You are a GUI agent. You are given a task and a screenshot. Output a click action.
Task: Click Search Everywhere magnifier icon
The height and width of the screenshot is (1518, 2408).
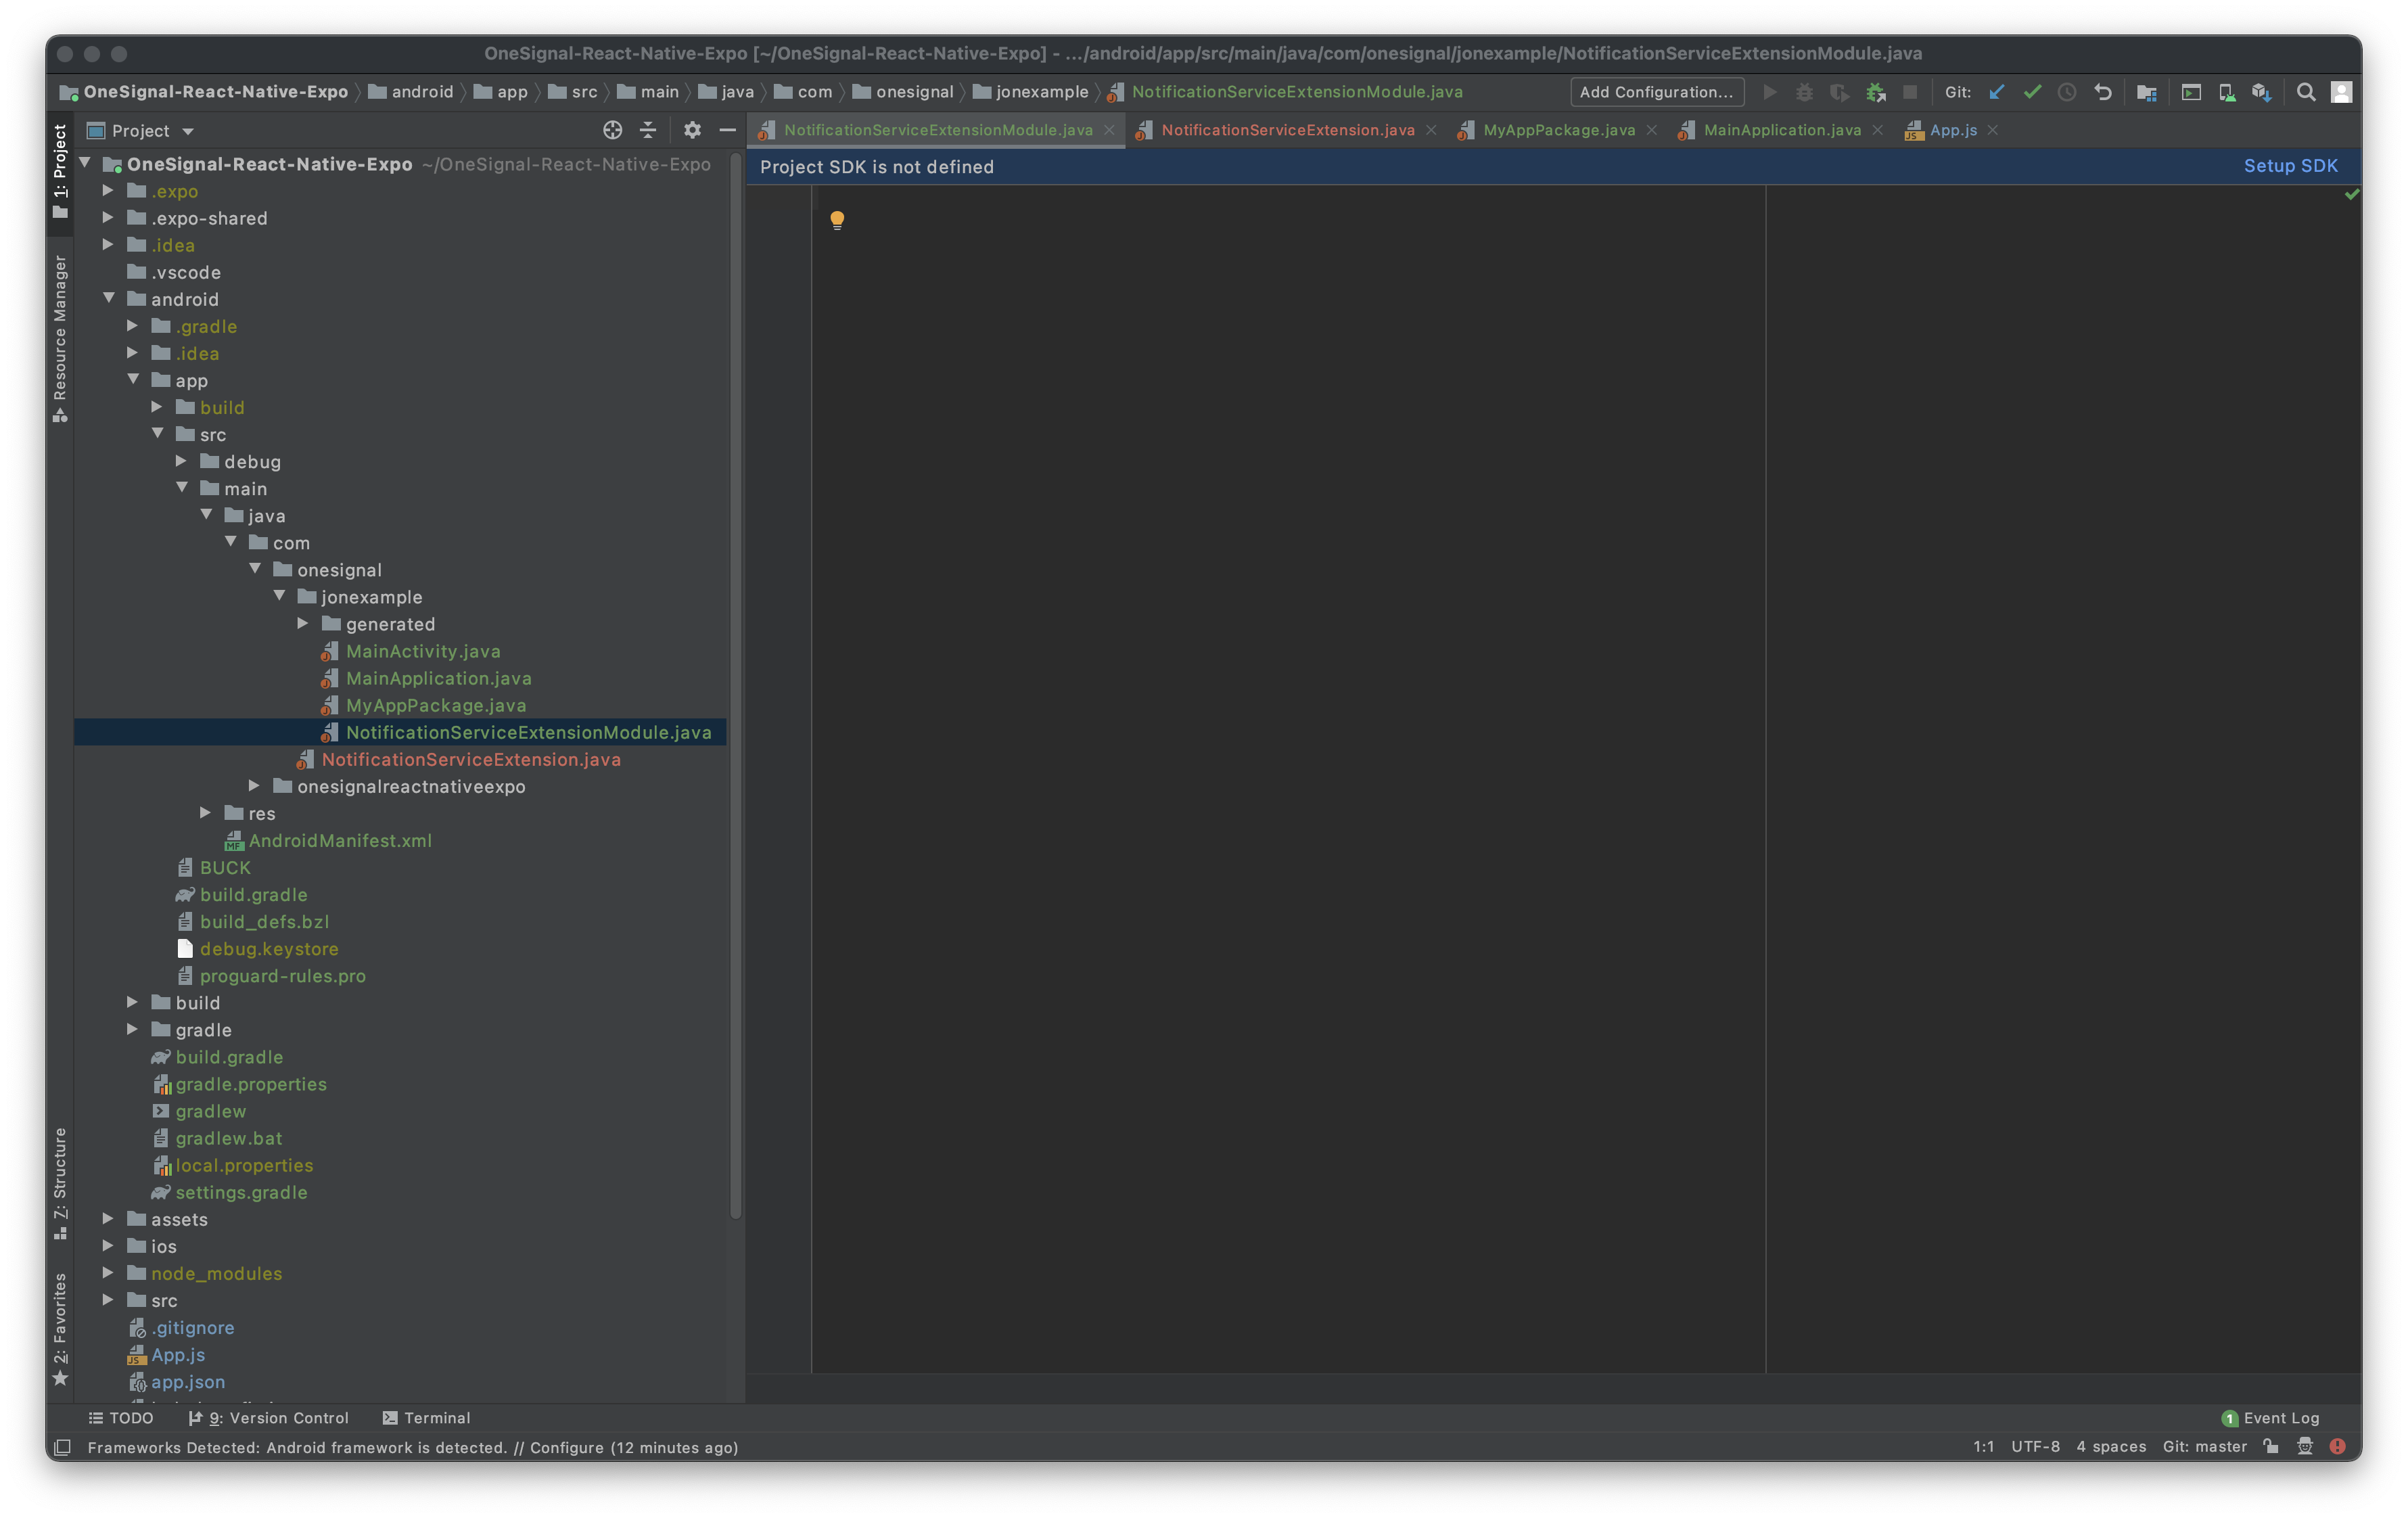point(2306,92)
